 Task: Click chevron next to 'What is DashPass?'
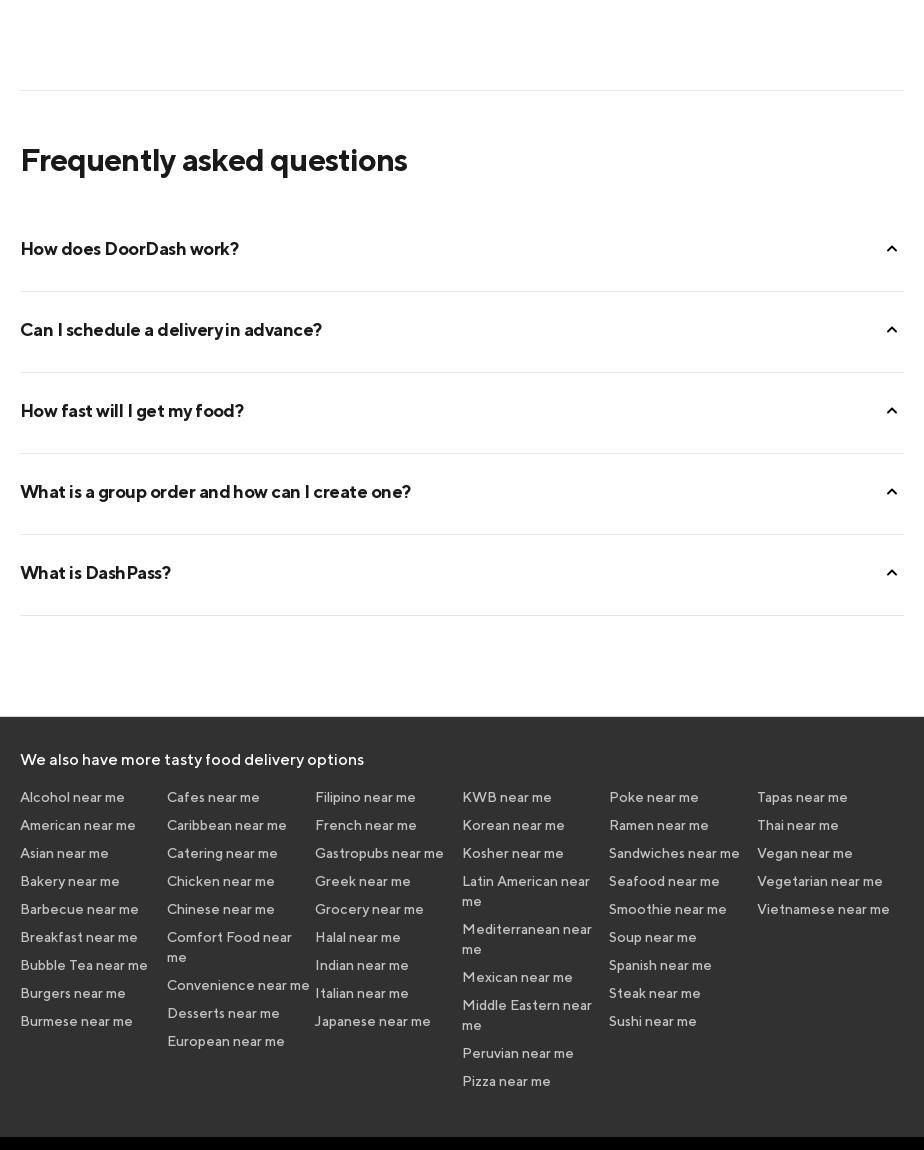point(892,573)
